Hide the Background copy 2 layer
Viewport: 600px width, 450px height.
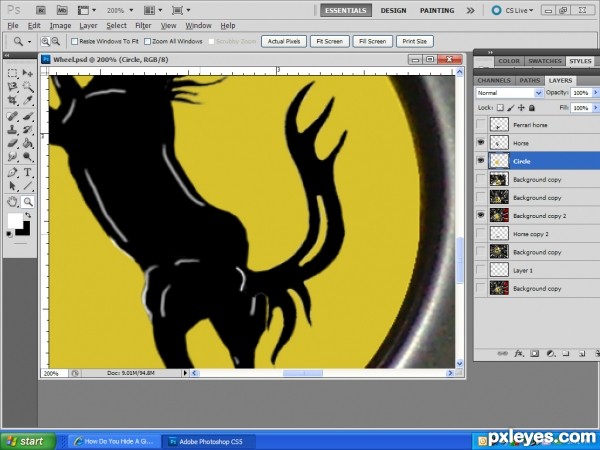(481, 215)
